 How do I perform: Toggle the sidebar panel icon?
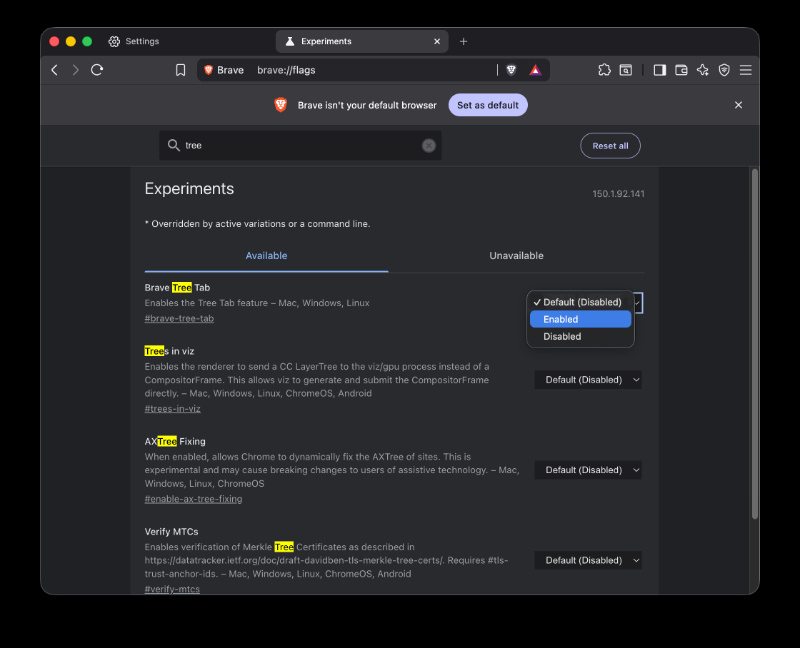[660, 70]
